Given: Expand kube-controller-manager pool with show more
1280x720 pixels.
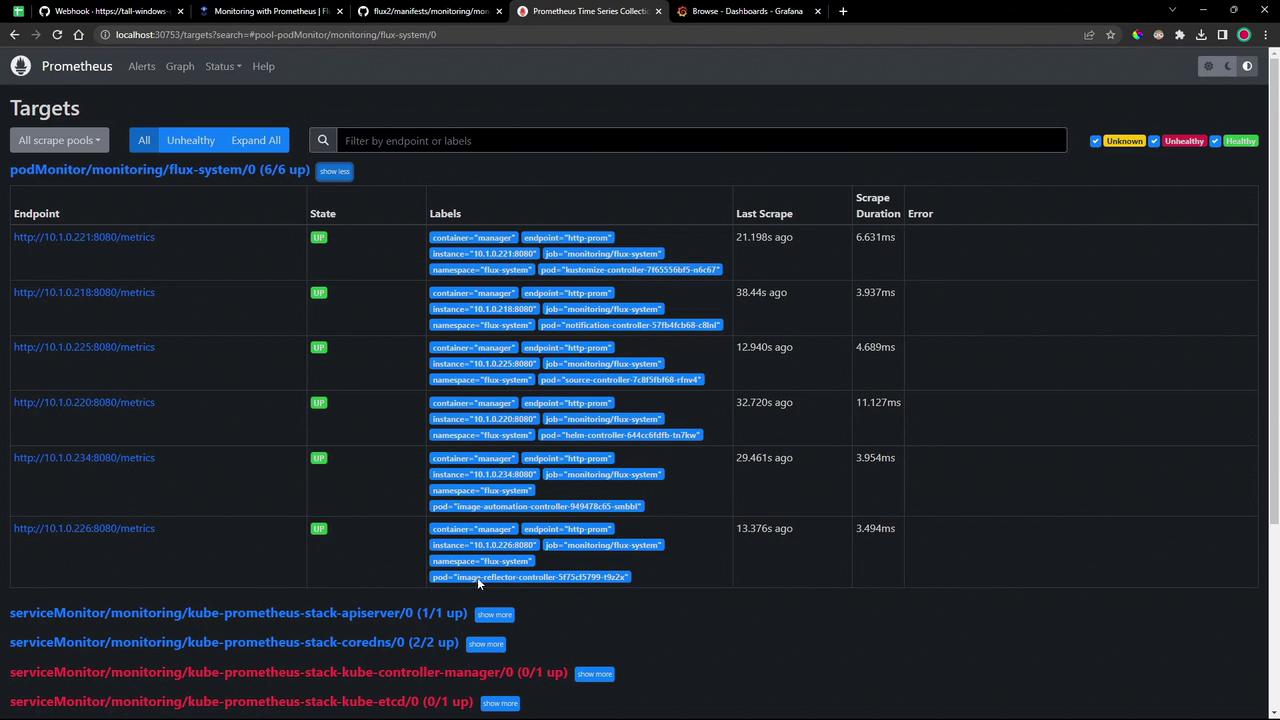Looking at the screenshot, I should [594, 674].
